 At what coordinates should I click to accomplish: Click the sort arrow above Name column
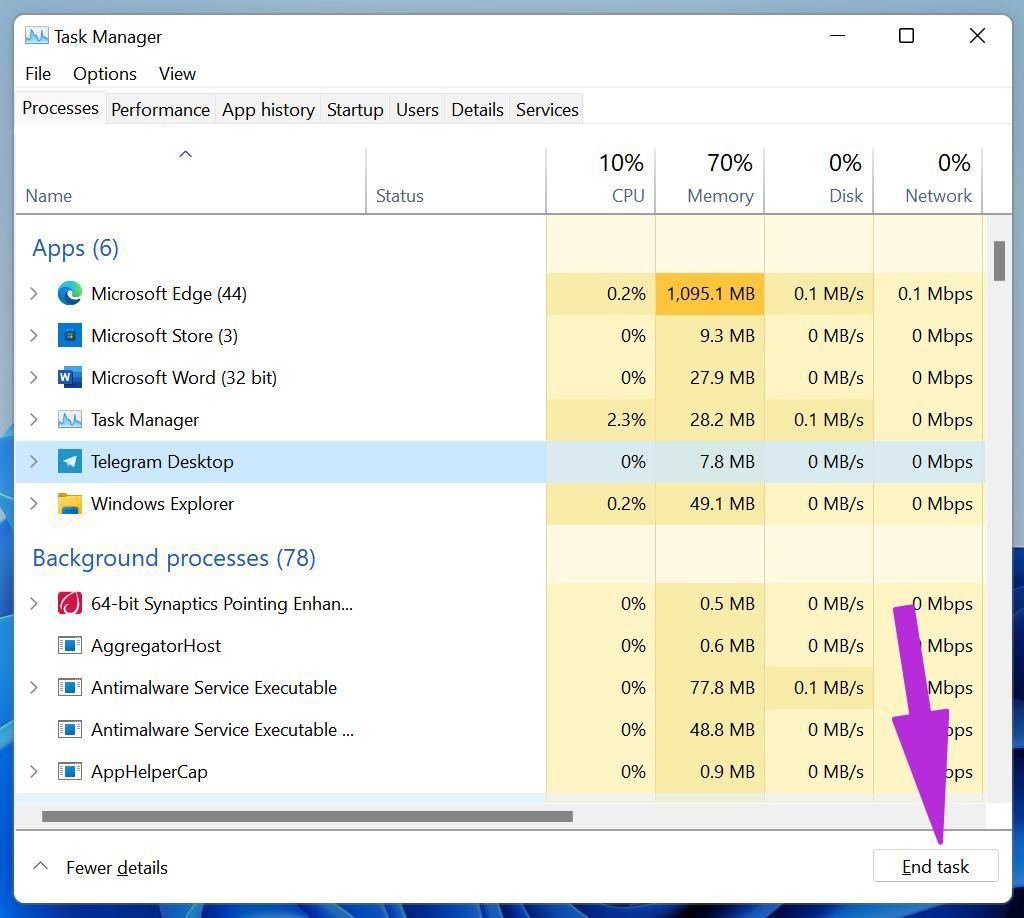click(185, 154)
